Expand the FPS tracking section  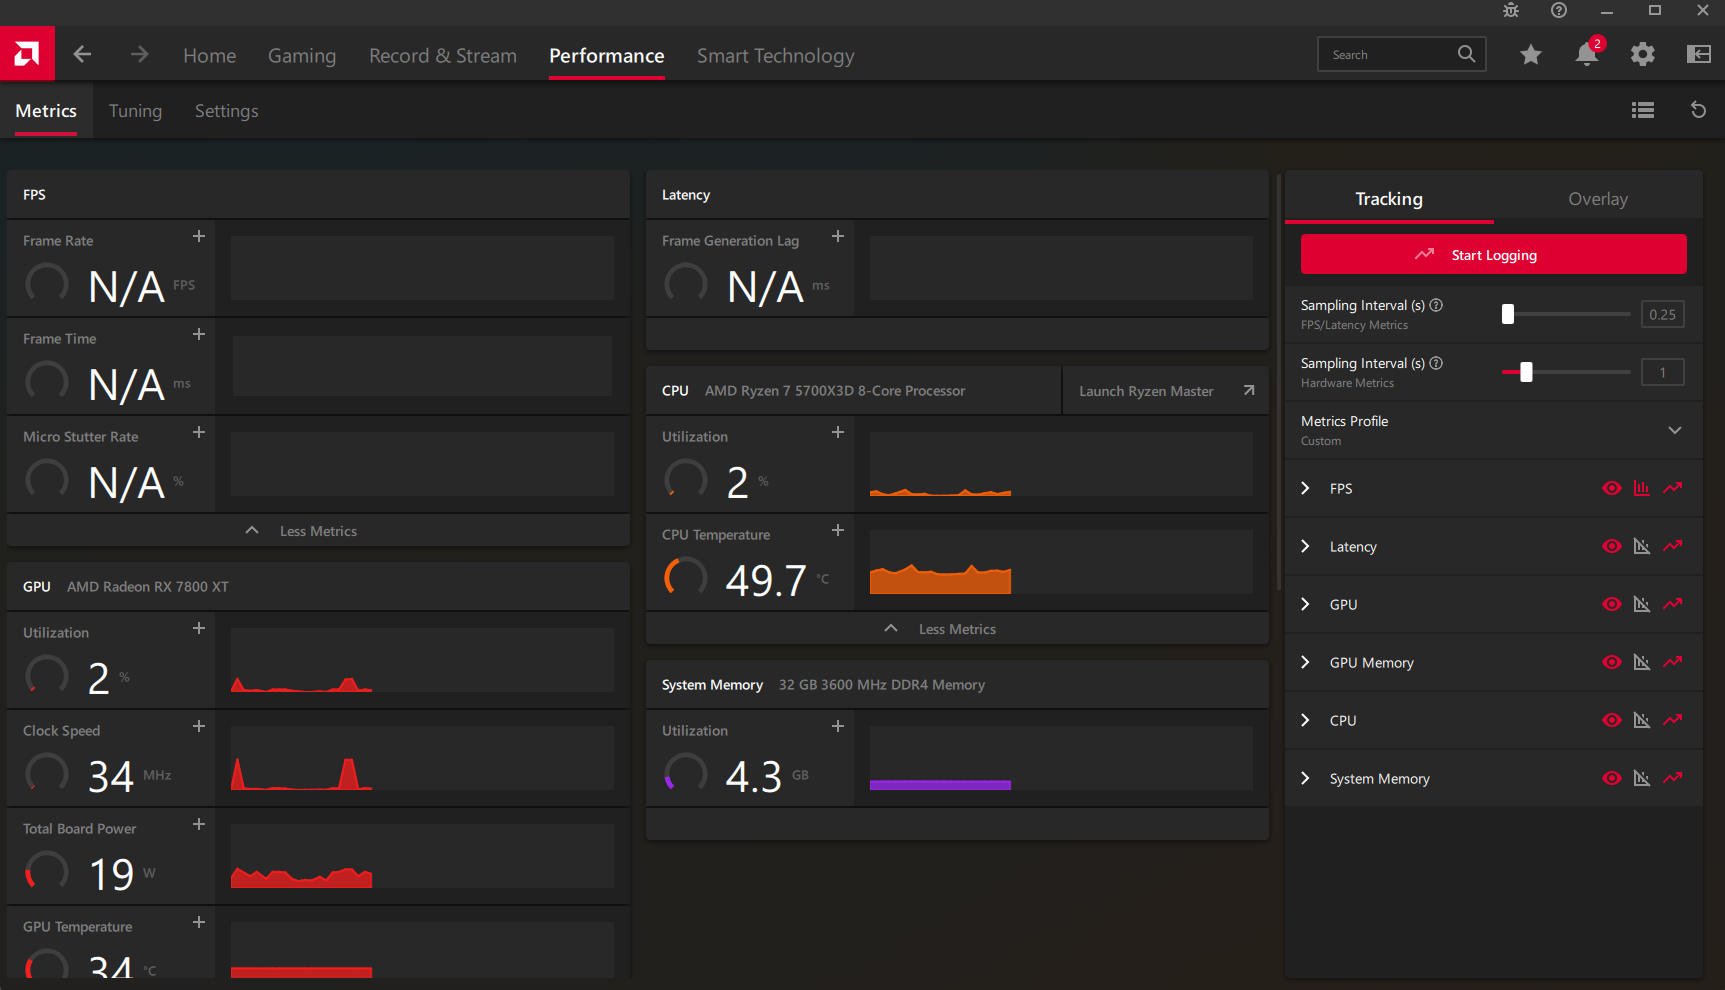[1305, 488]
